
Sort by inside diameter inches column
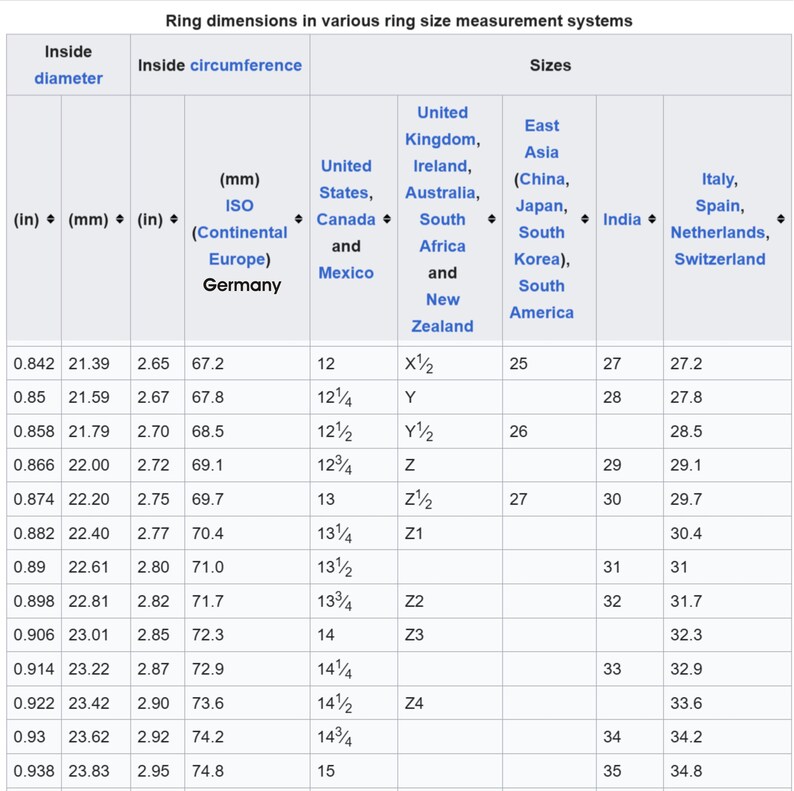point(50,219)
